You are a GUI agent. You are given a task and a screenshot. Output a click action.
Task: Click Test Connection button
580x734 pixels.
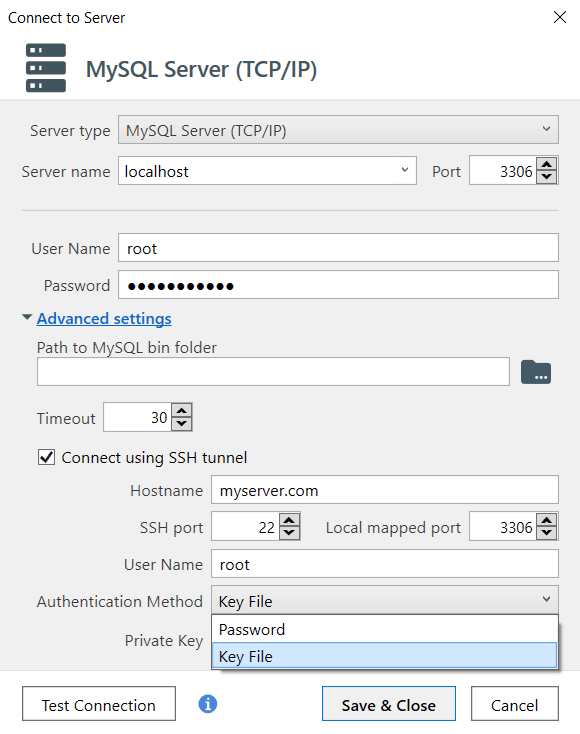(99, 704)
